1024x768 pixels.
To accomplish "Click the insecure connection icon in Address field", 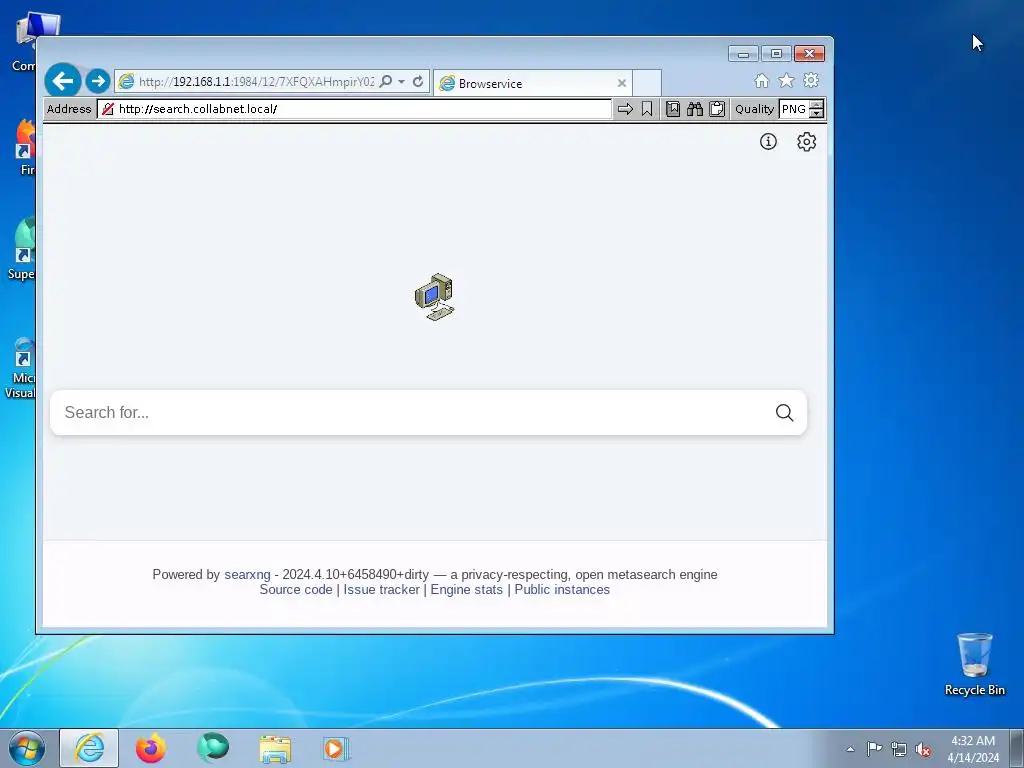I will (x=108, y=109).
